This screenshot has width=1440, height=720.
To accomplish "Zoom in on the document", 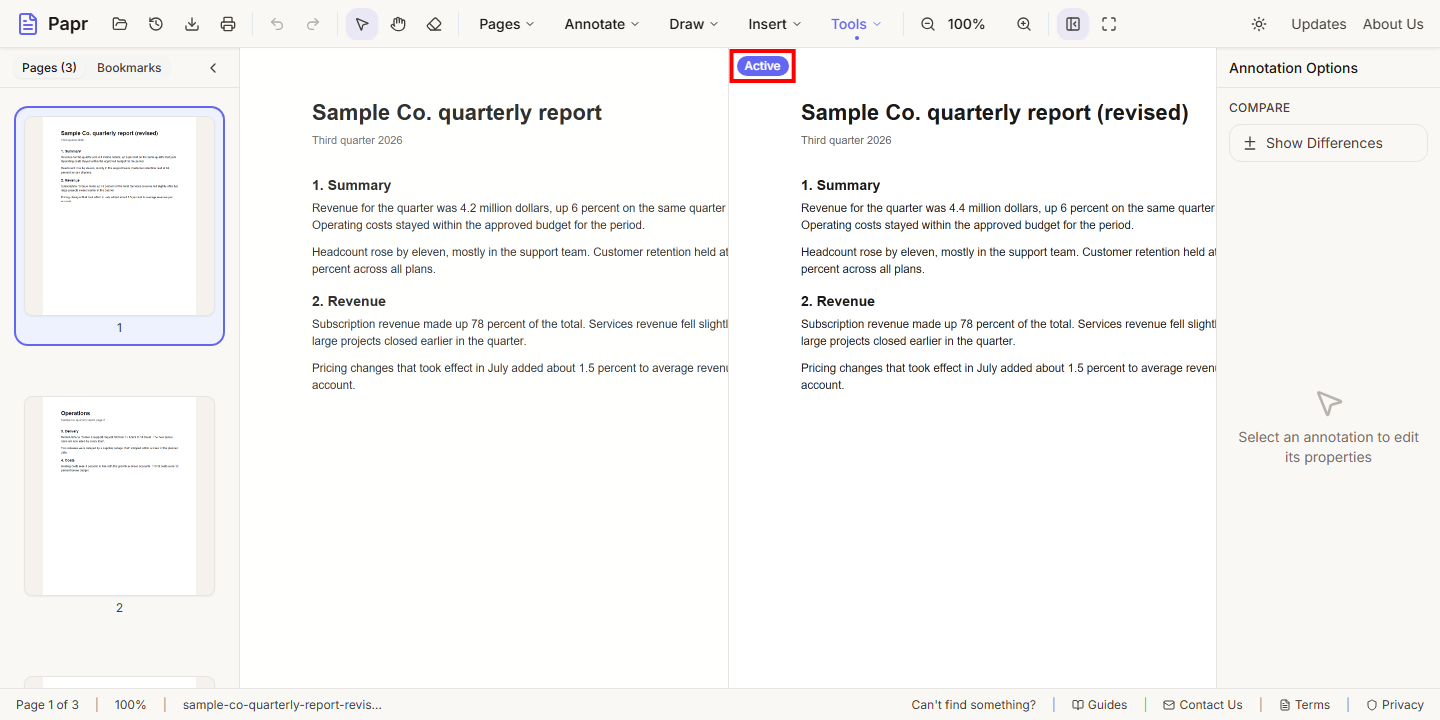I will [x=1024, y=24].
